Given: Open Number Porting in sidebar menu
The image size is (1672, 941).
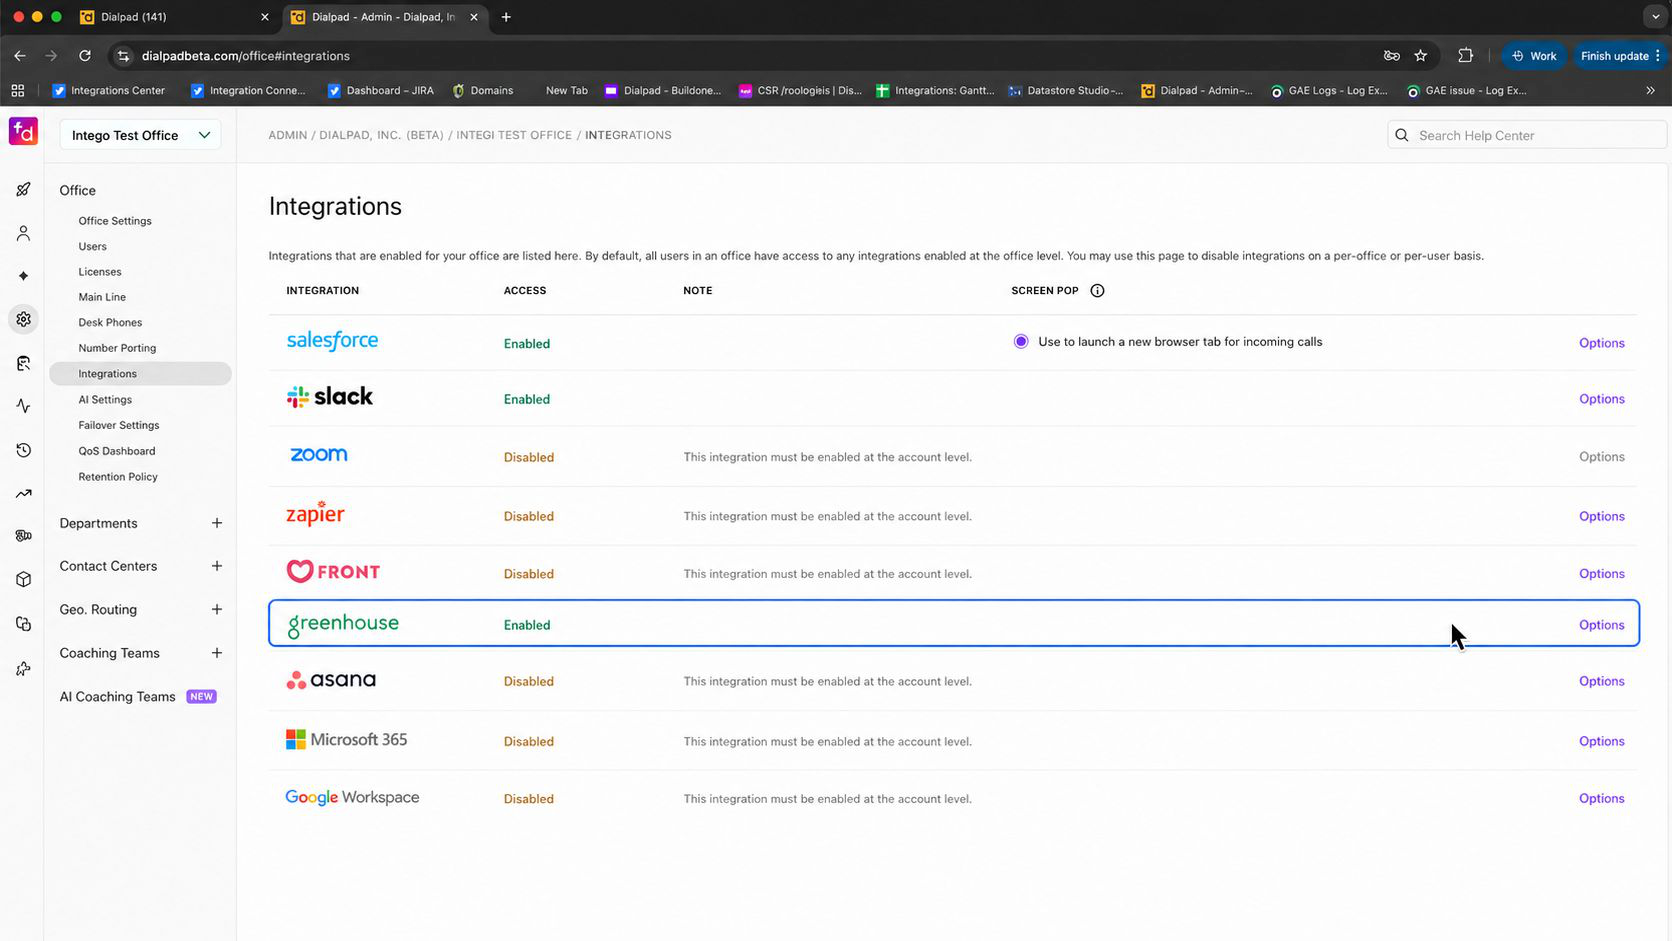Looking at the screenshot, I should tap(117, 348).
